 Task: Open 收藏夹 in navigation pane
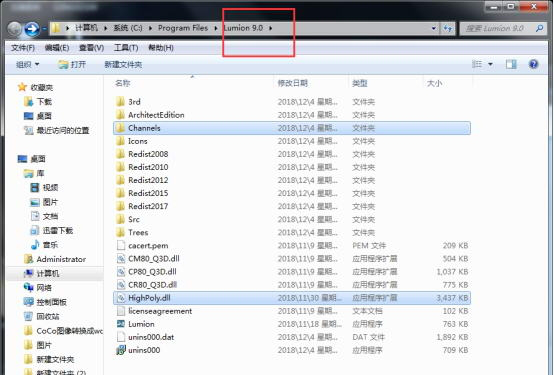tap(42, 87)
